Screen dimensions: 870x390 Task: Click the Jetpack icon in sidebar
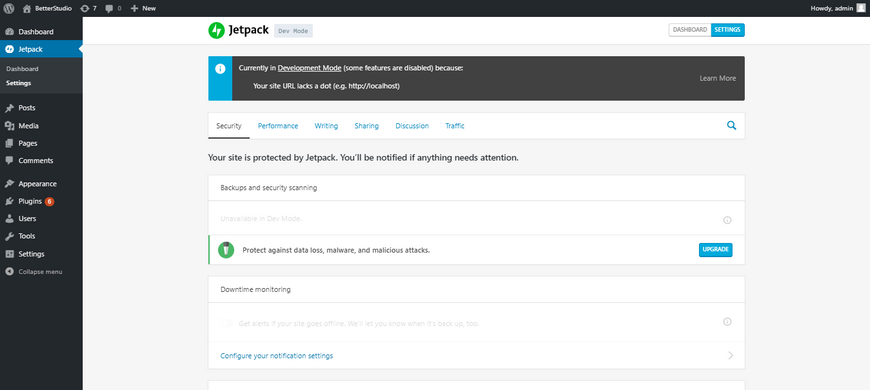(x=9, y=49)
